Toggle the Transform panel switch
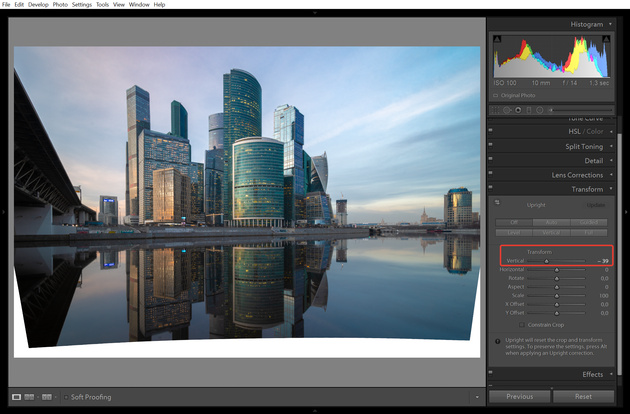This screenshot has height=414, width=630. tap(491, 187)
